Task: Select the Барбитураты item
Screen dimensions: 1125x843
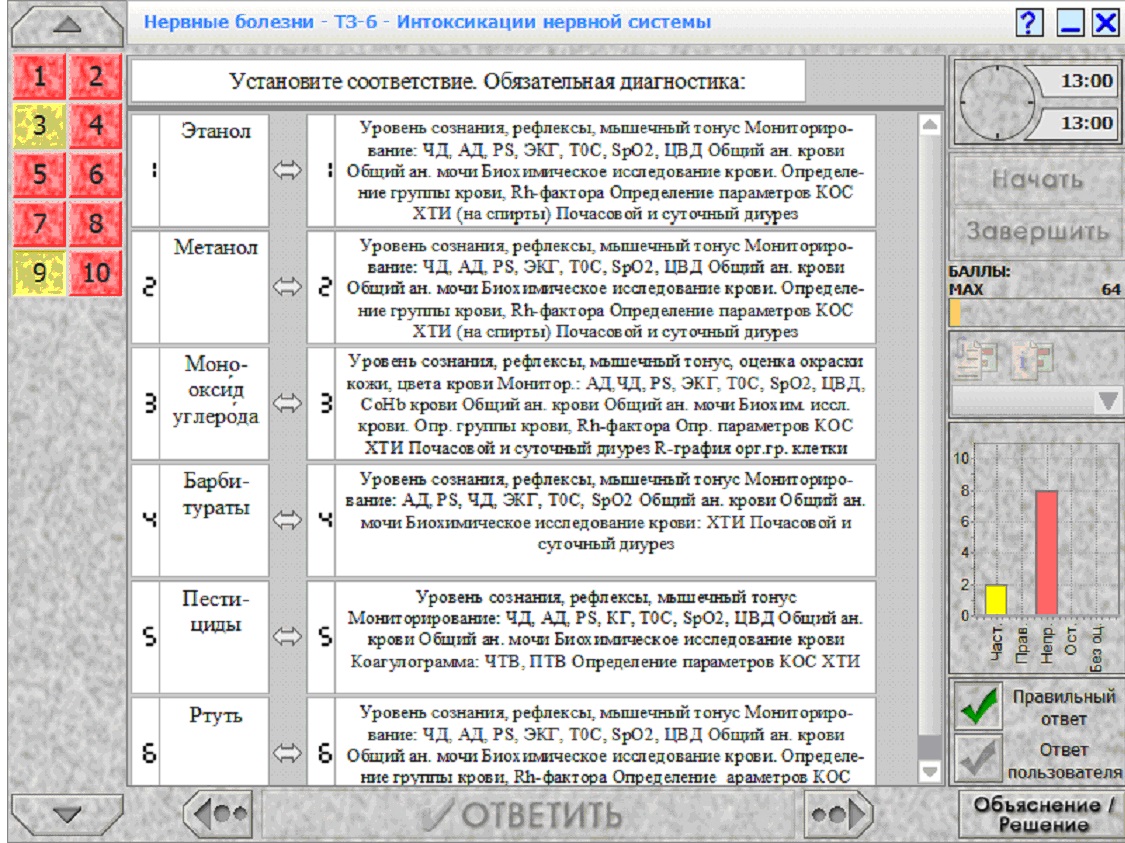Action: pyautogui.click(x=214, y=519)
